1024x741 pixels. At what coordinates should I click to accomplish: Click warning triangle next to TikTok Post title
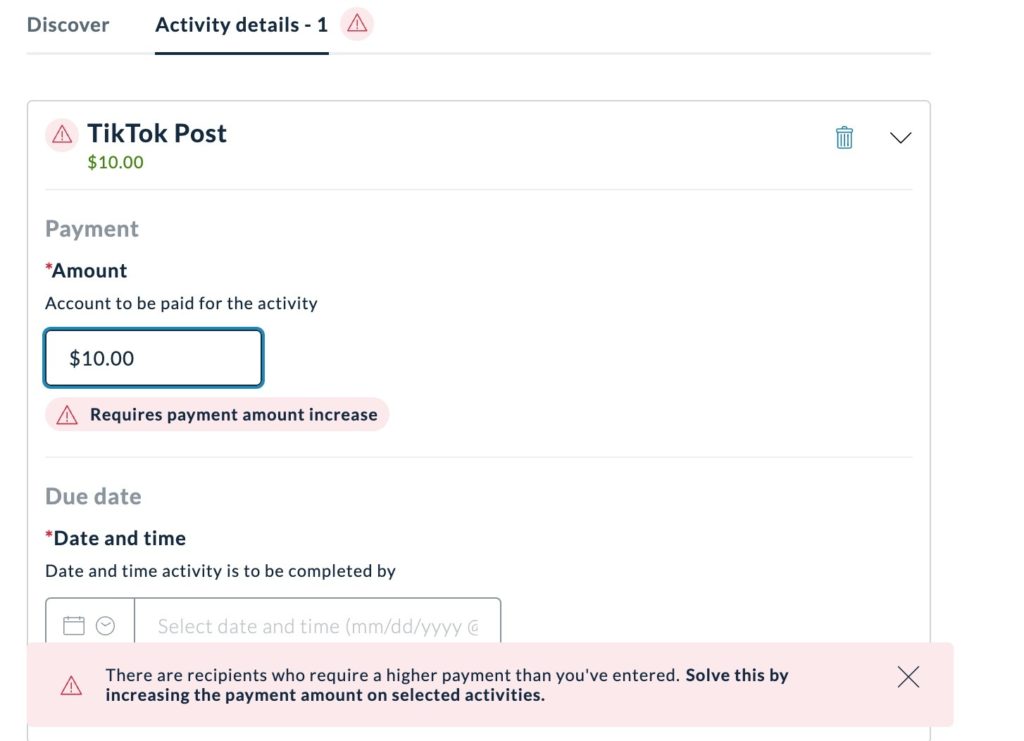tap(62, 134)
